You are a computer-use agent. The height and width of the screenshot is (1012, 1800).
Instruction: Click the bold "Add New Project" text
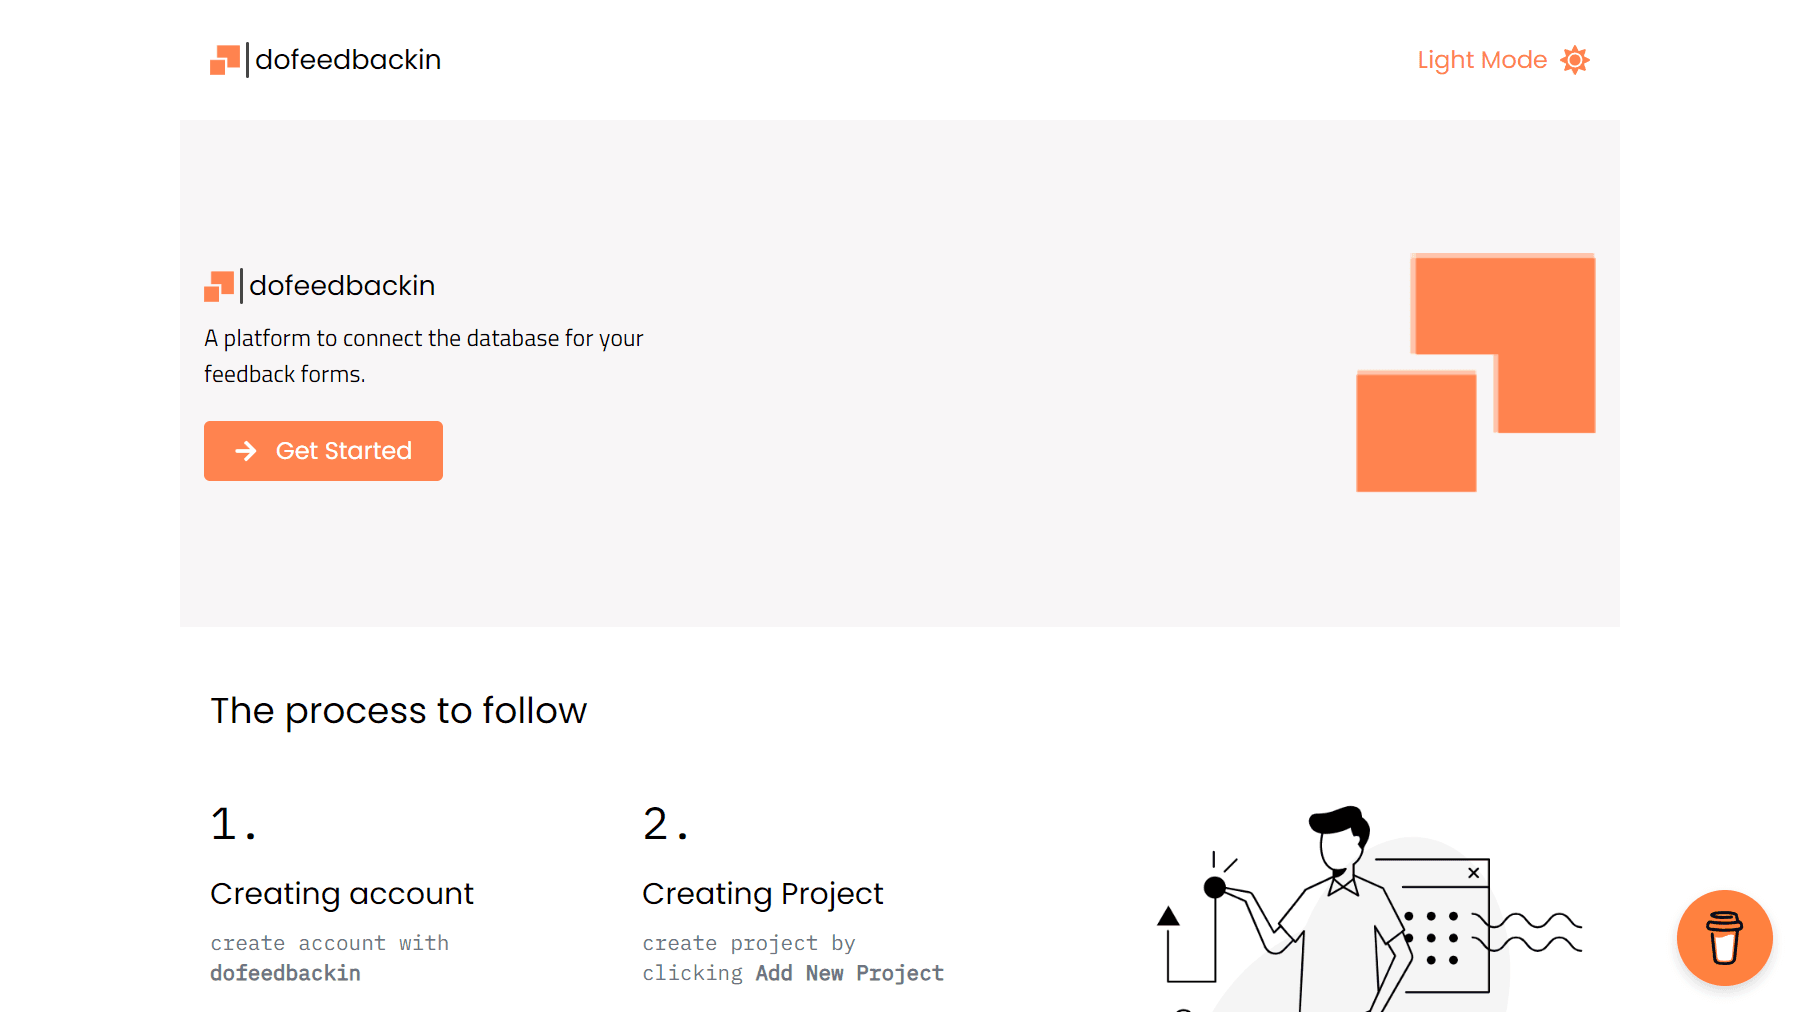849,973
